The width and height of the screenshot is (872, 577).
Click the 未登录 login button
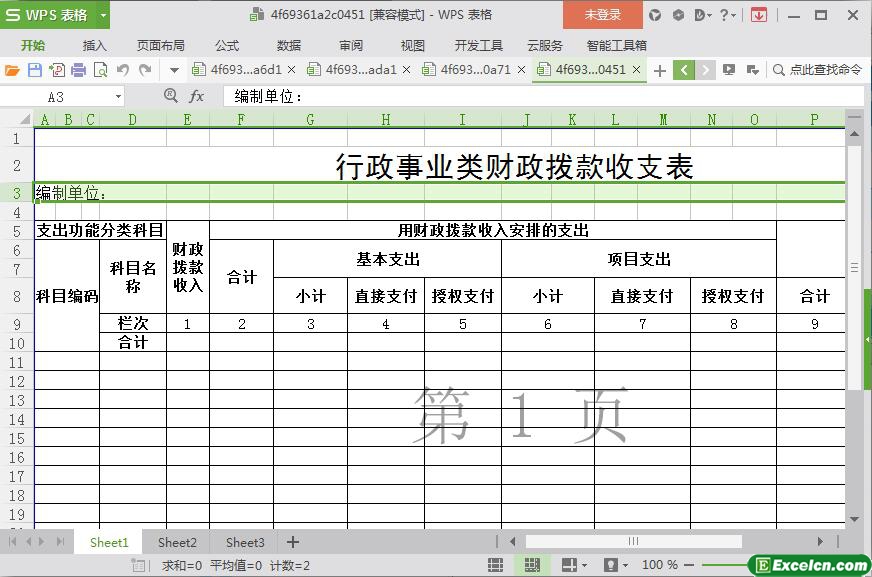pyautogui.click(x=602, y=15)
